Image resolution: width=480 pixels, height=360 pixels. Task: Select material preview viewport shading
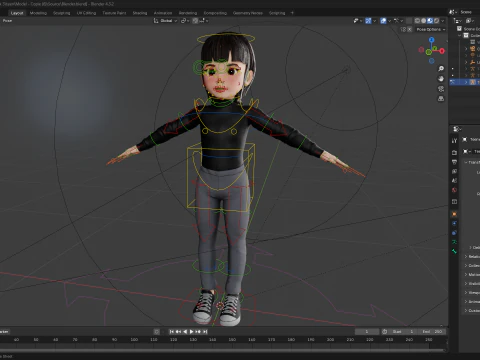tap(430, 21)
